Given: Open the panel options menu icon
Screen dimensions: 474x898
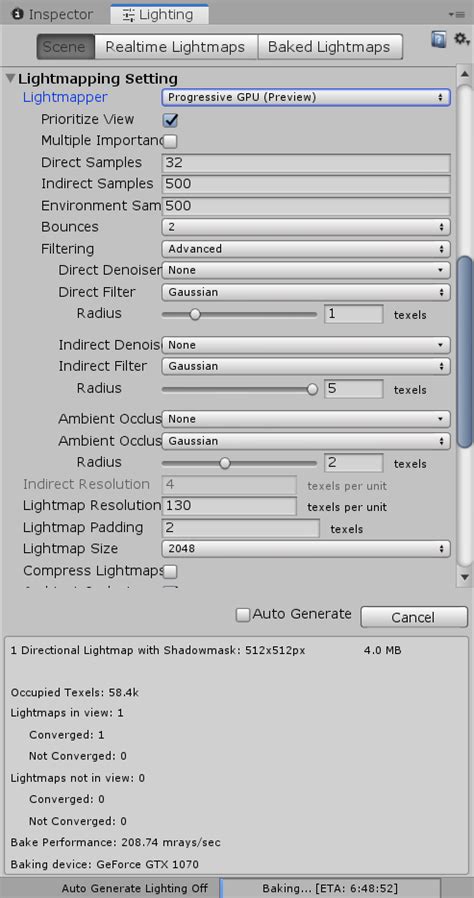Looking at the screenshot, I should pos(456,14).
